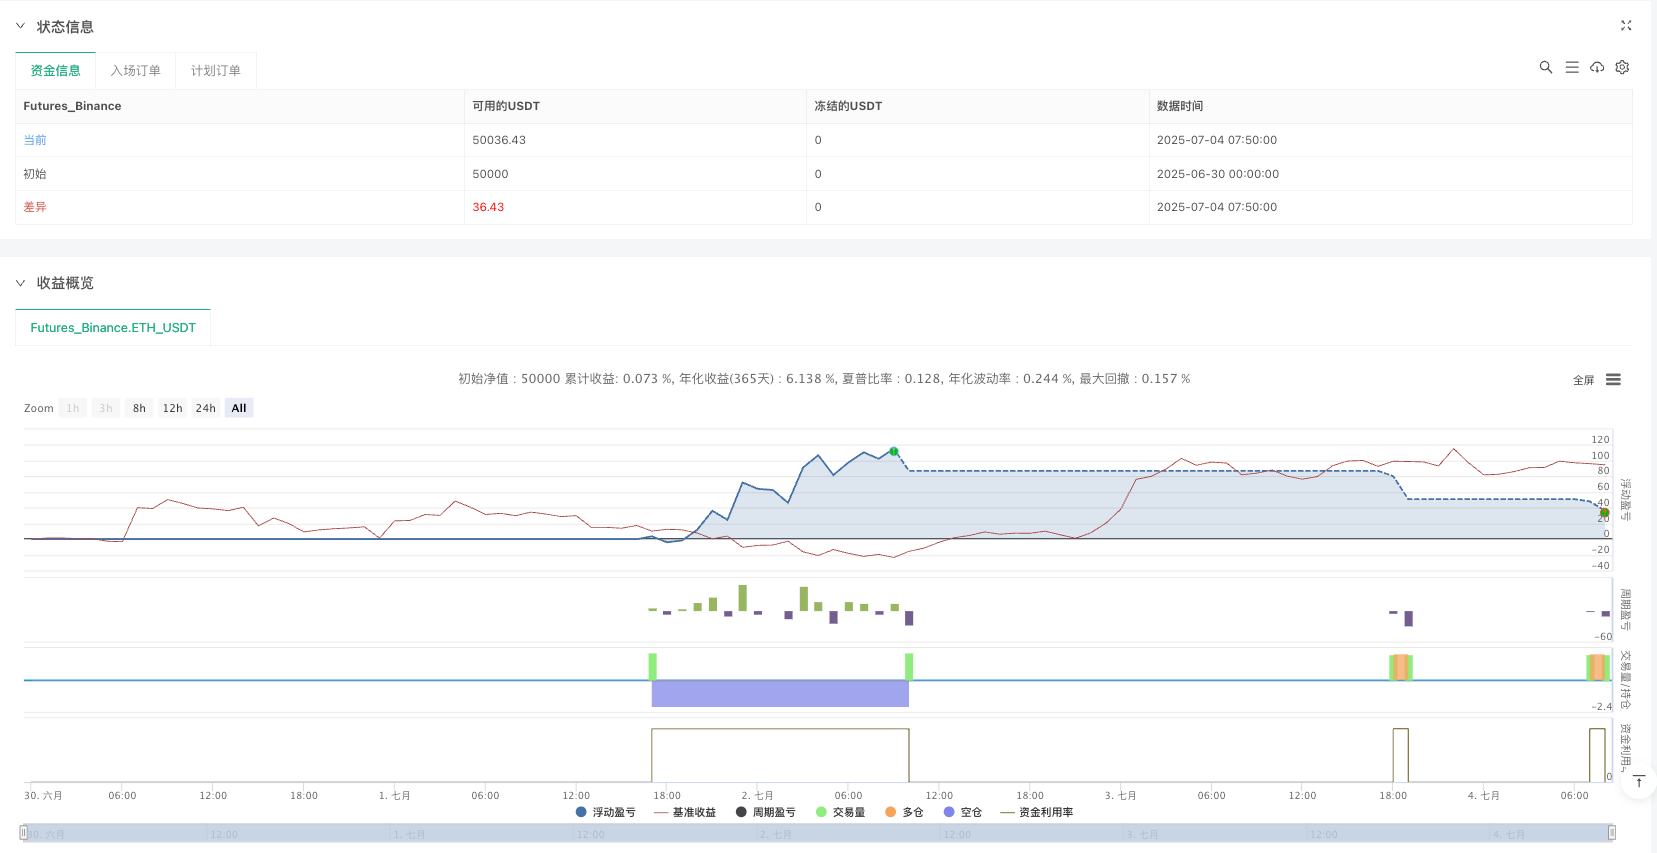Toggle the 交易量 legend series
Image resolution: width=1657 pixels, height=853 pixels.
pos(840,812)
